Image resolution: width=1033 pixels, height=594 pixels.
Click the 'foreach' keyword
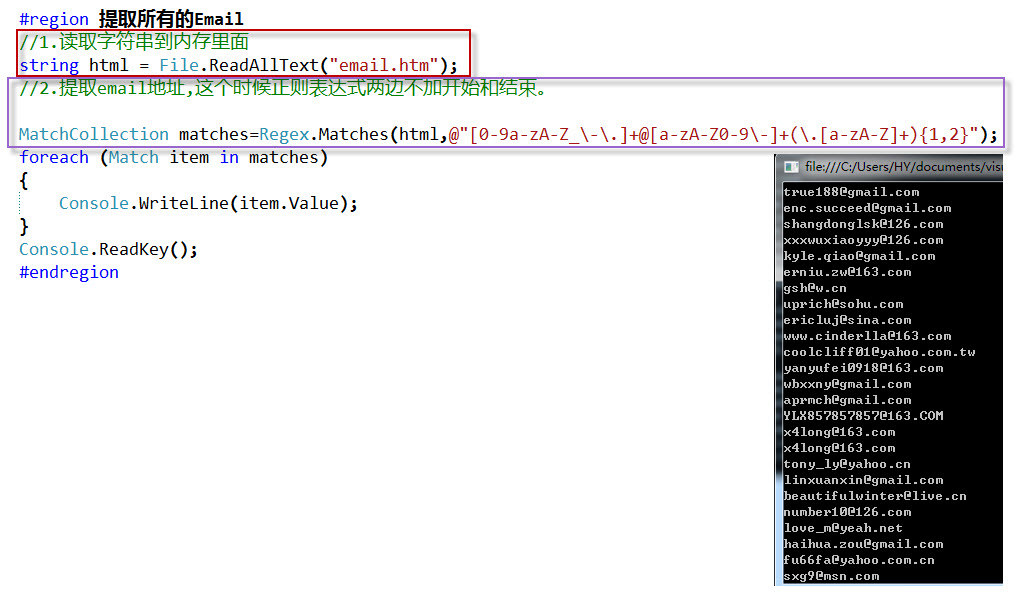point(53,157)
